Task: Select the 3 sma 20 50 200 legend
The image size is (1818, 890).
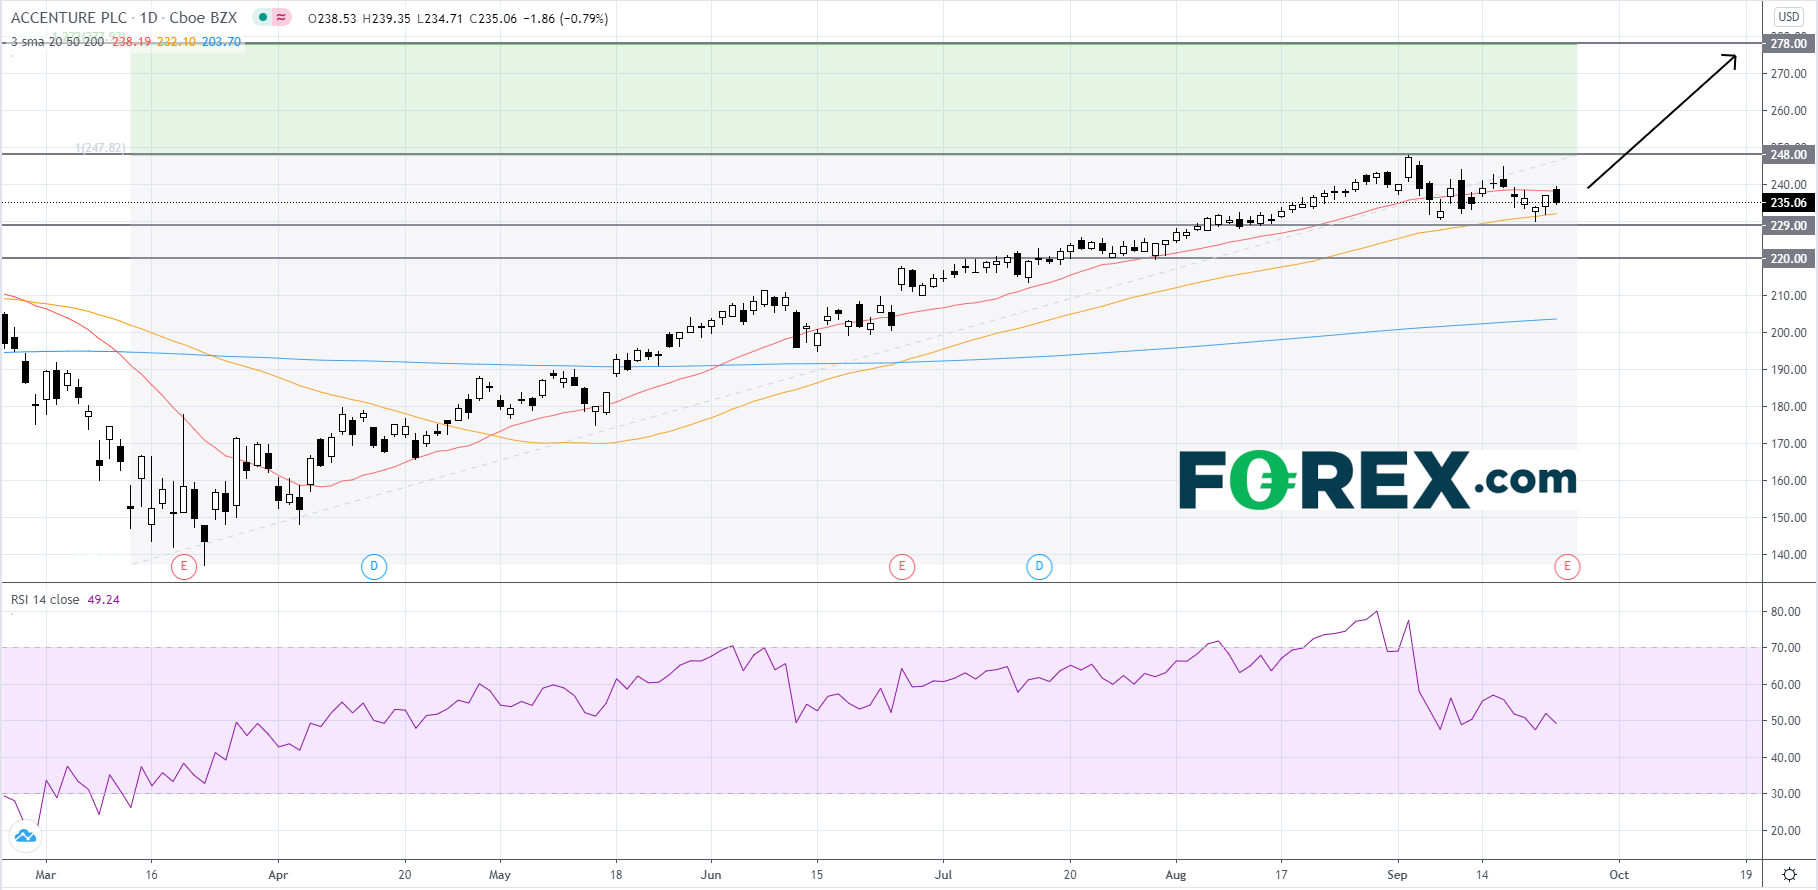Action: pos(57,42)
